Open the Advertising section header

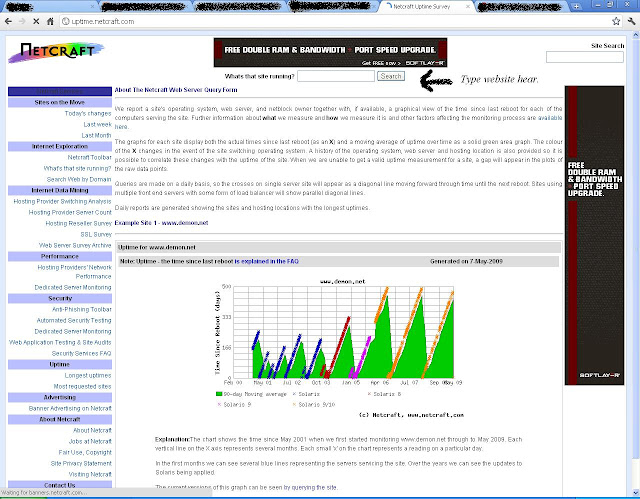point(60,398)
